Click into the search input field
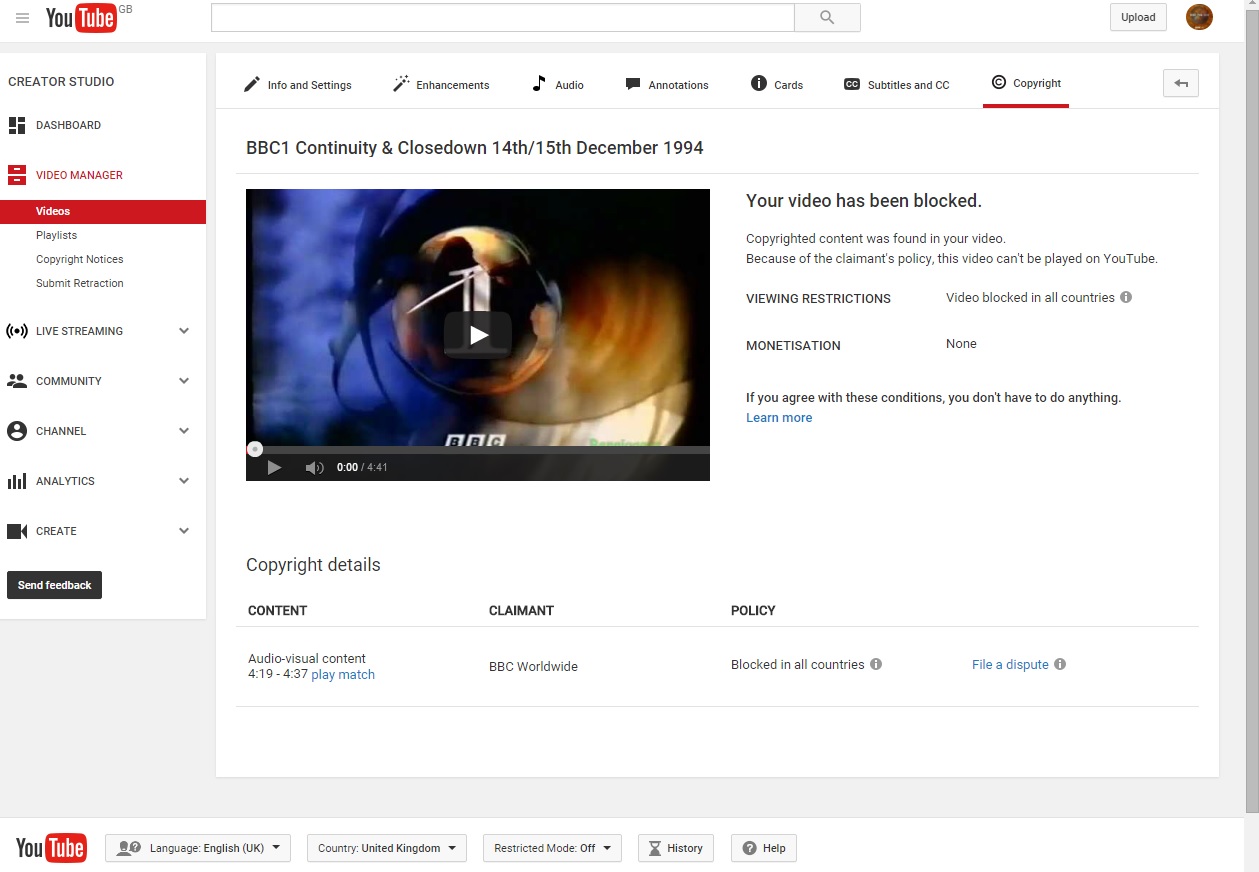This screenshot has width=1259, height=872. tap(502, 17)
